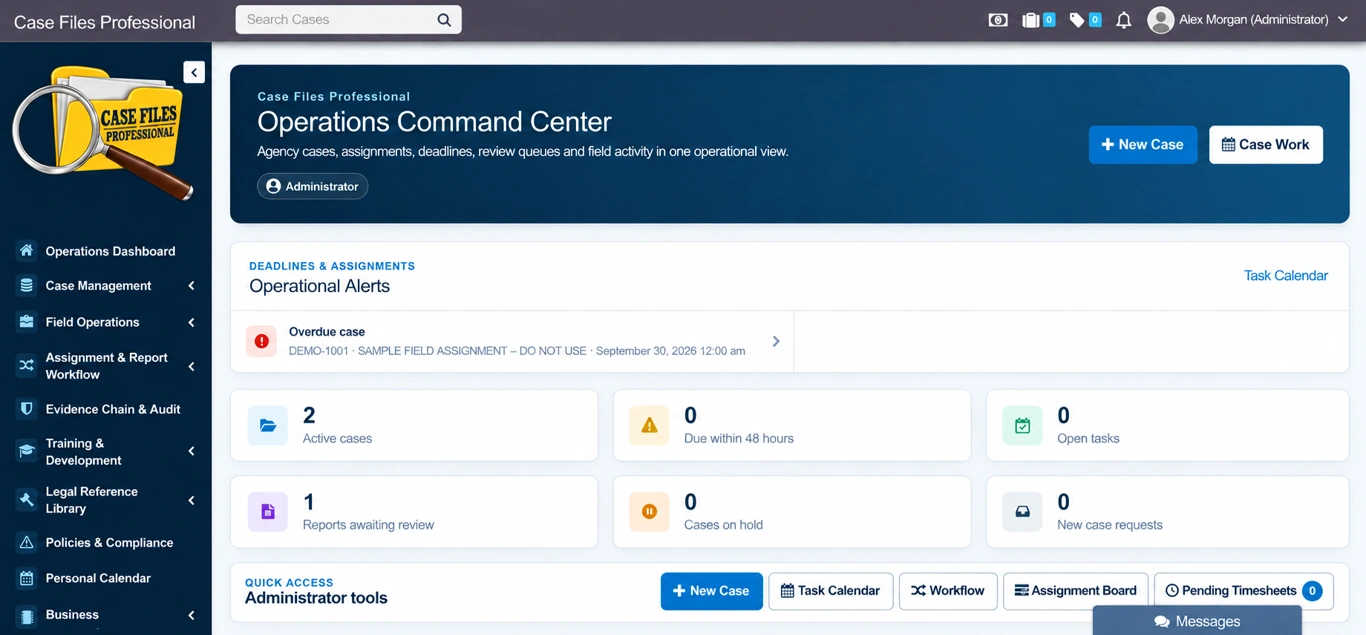1366x635 pixels.
Task: Click the Policies & Compliance warning icon
Action: pyautogui.click(x=27, y=543)
